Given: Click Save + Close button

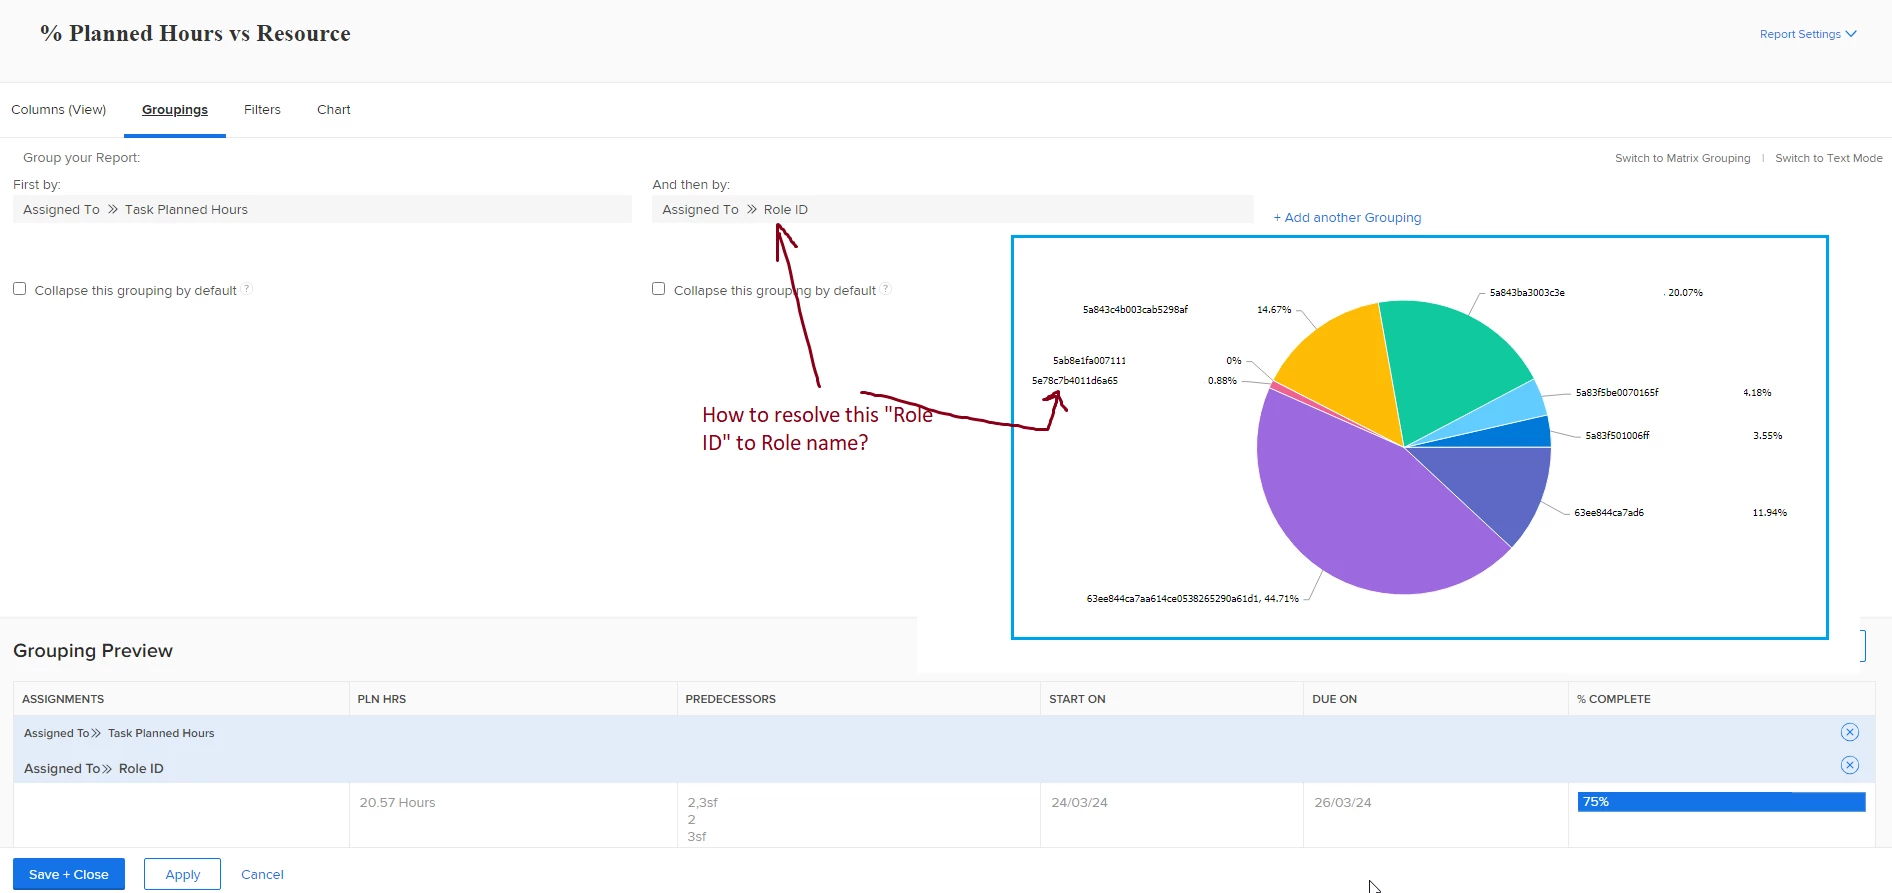Looking at the screenshot, I should pyautogui.click(x=69, y=874).
